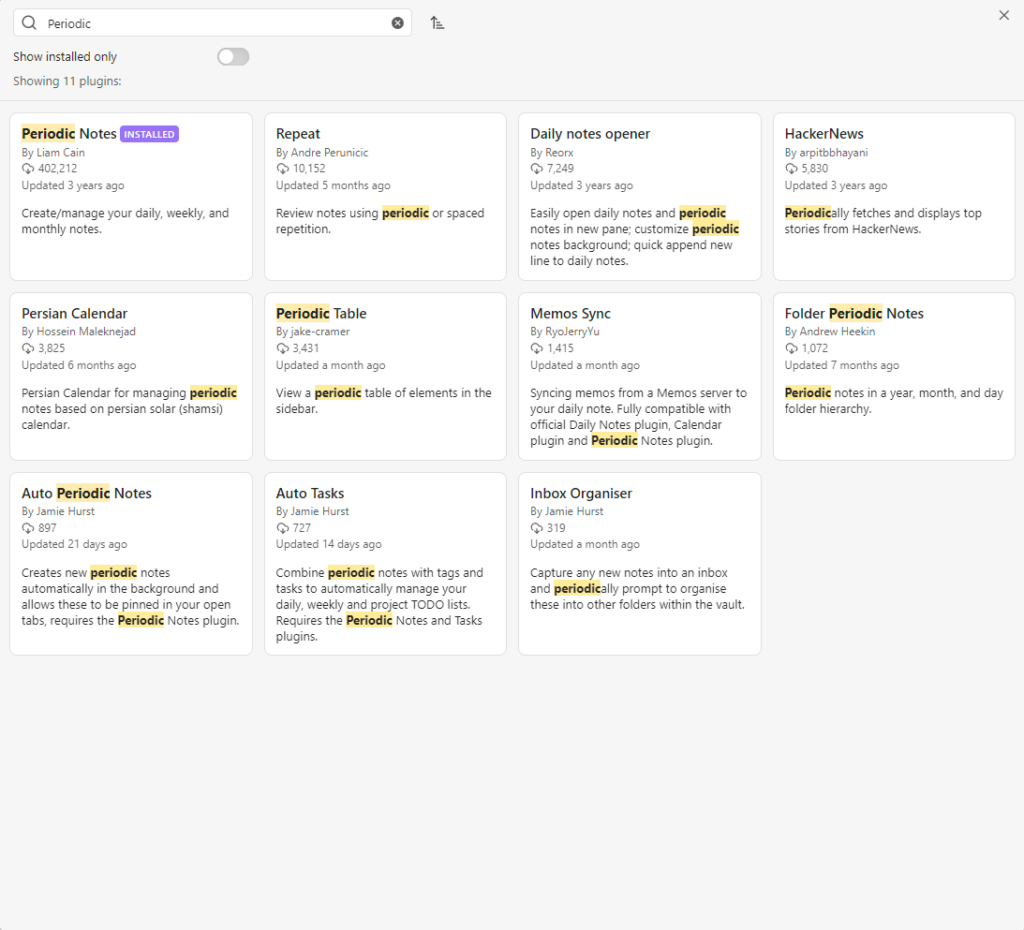Open the sort order options icon
This screenshot has width=1024, height=930.
437,21
